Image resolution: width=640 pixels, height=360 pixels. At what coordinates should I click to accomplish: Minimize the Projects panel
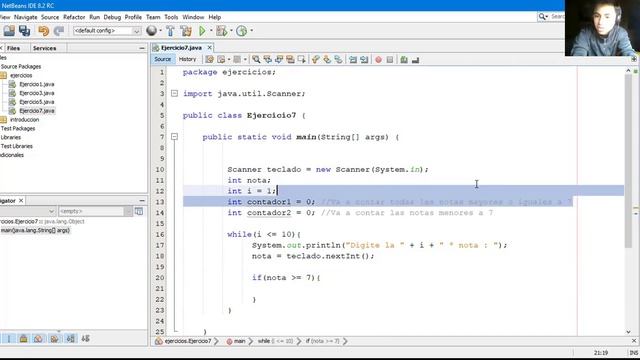pos(142,48)
